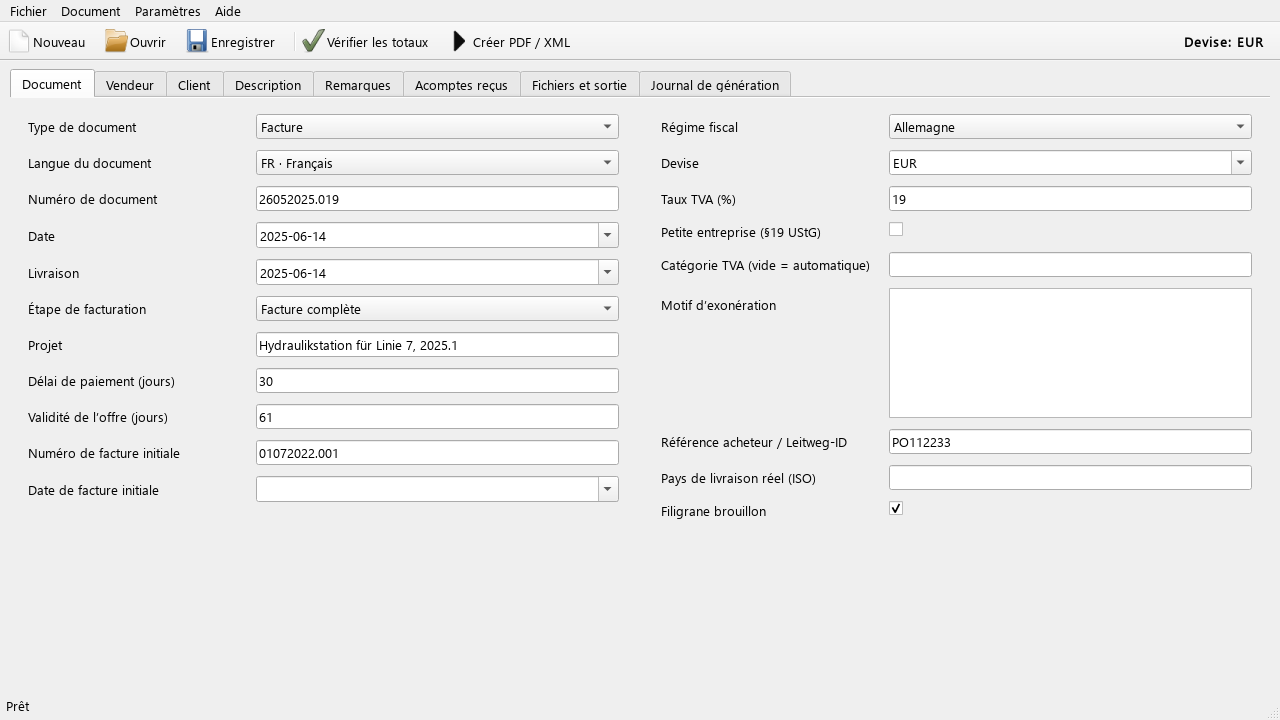1280x720 pixels.
Task: Click the Délai de paiement field
Action: pos(437,381)
